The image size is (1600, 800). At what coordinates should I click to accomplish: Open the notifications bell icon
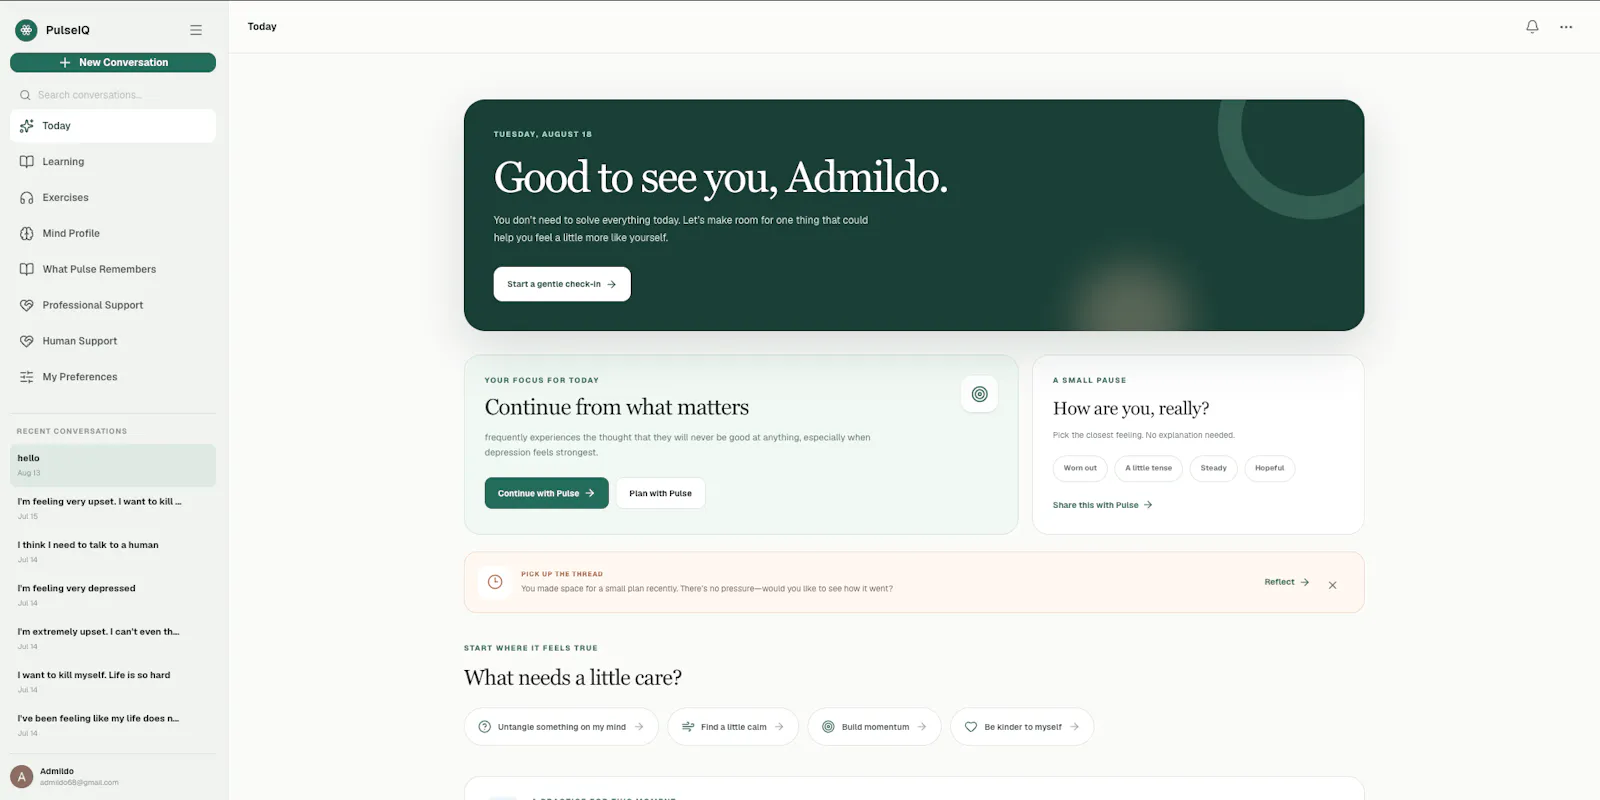(x=1532, y=27)
